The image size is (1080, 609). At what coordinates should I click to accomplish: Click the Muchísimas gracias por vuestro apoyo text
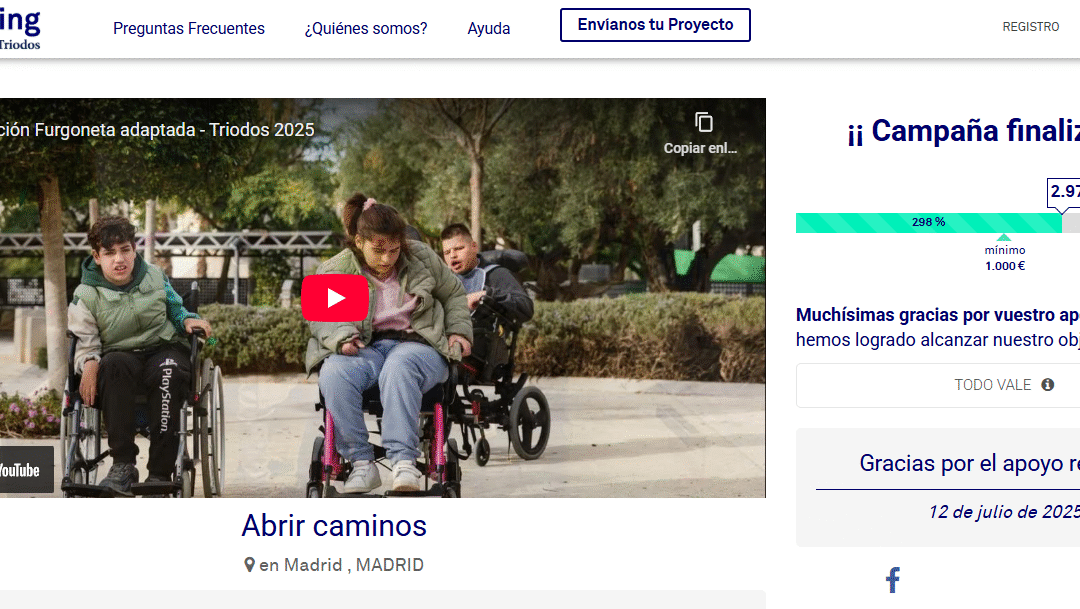click(x=937, y=315)
